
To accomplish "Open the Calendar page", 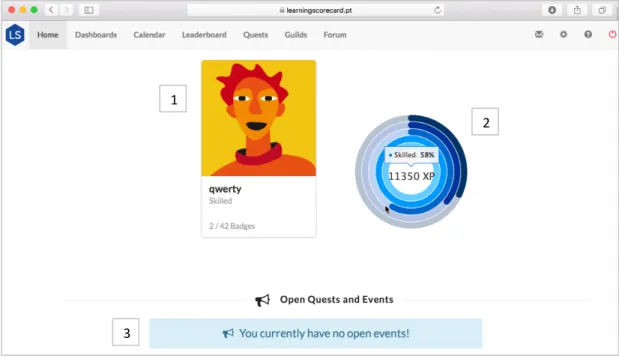I will point(149,35).
